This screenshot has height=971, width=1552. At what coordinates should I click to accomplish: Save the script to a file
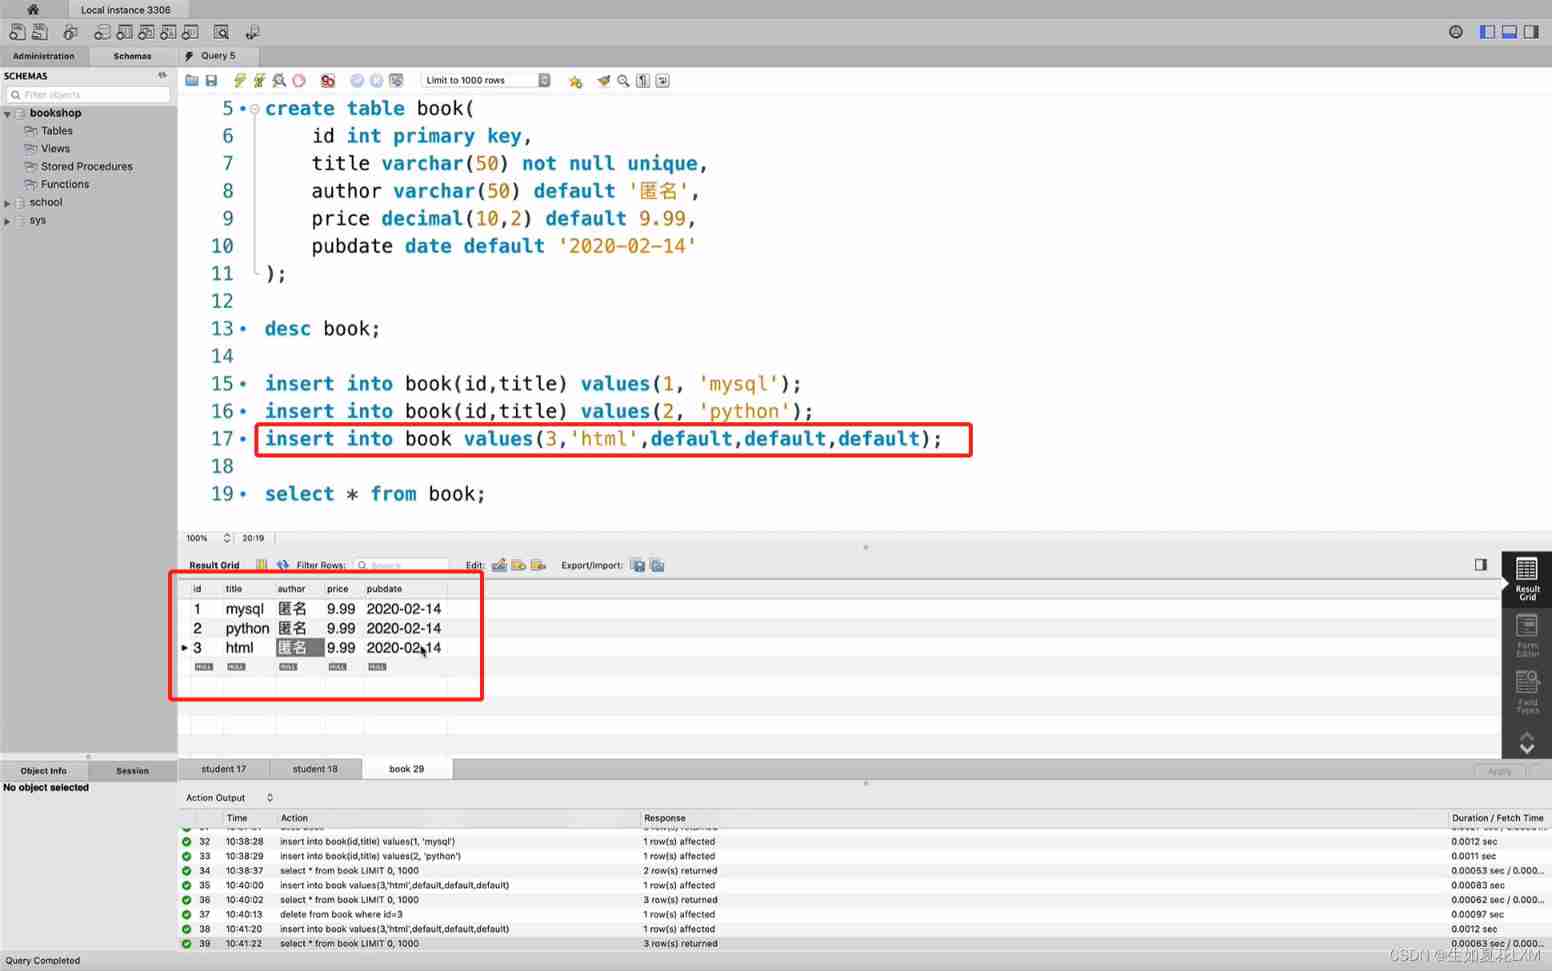211,80
